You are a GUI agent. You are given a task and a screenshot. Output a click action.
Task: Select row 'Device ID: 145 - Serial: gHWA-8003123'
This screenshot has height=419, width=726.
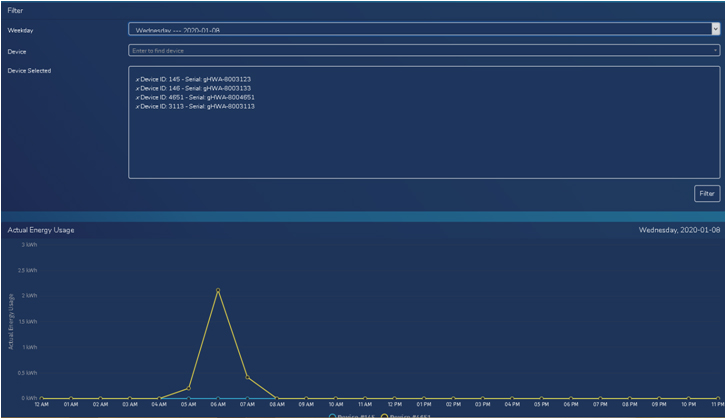[195, 79]
